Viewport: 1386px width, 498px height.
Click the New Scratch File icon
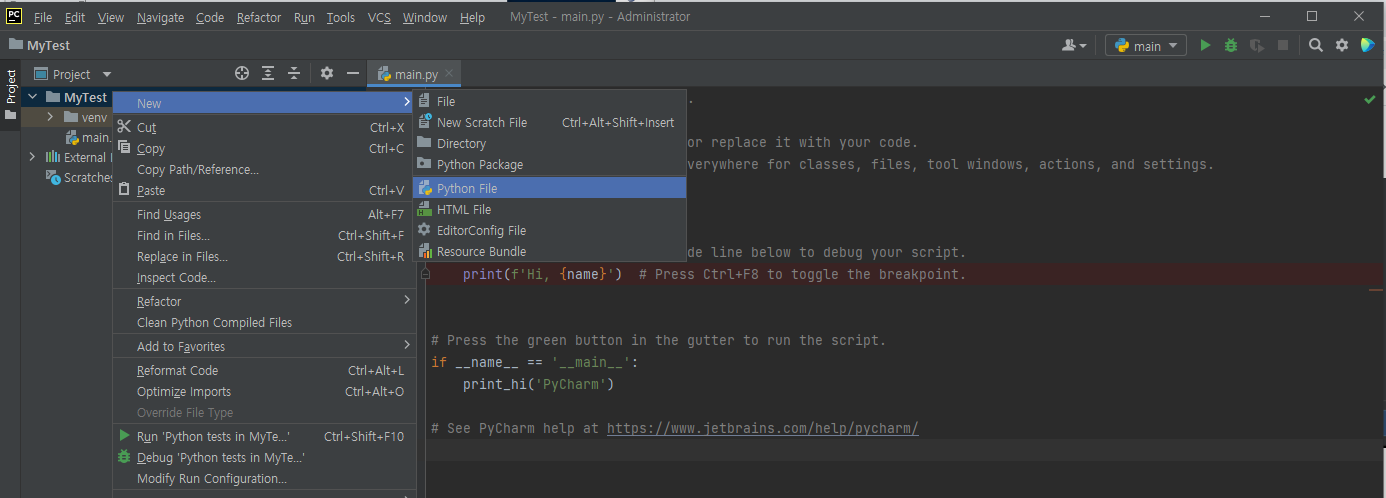[424, 122]
